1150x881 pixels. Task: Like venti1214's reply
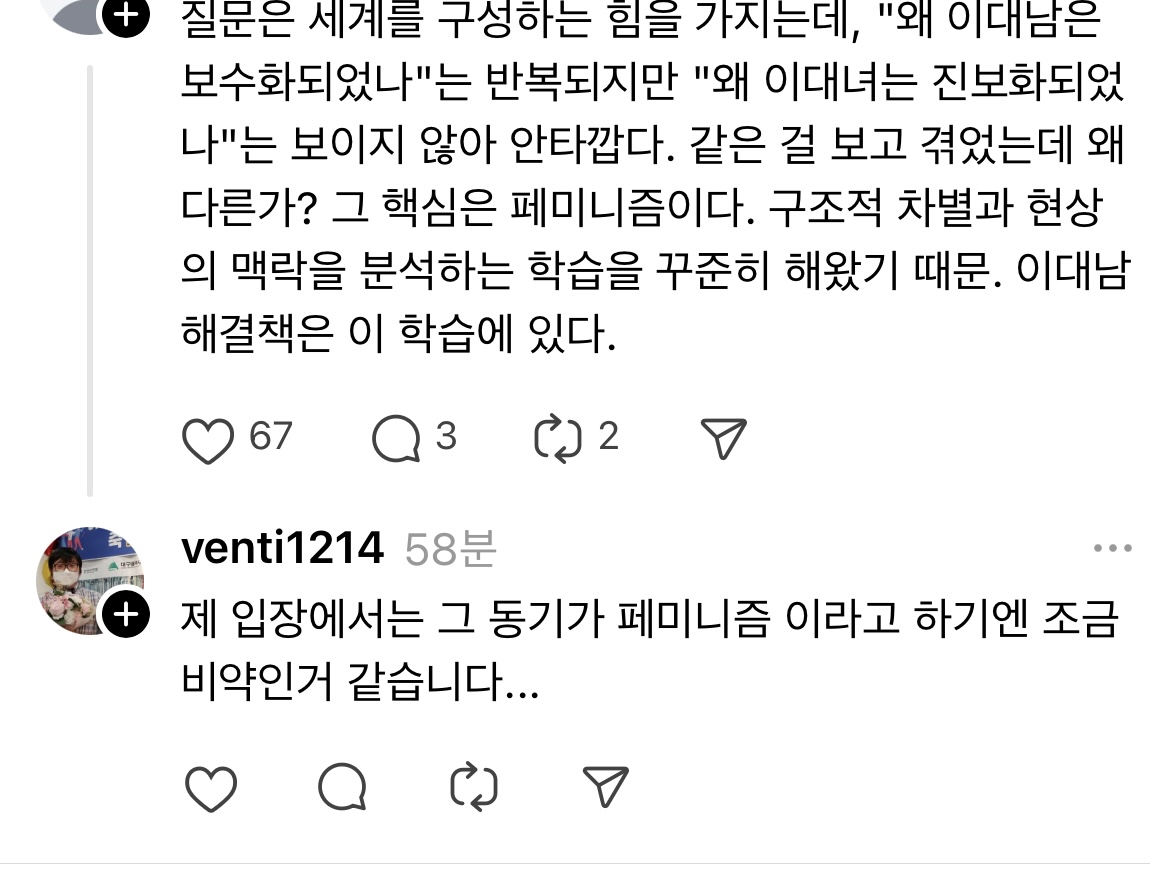click(210, 788)
